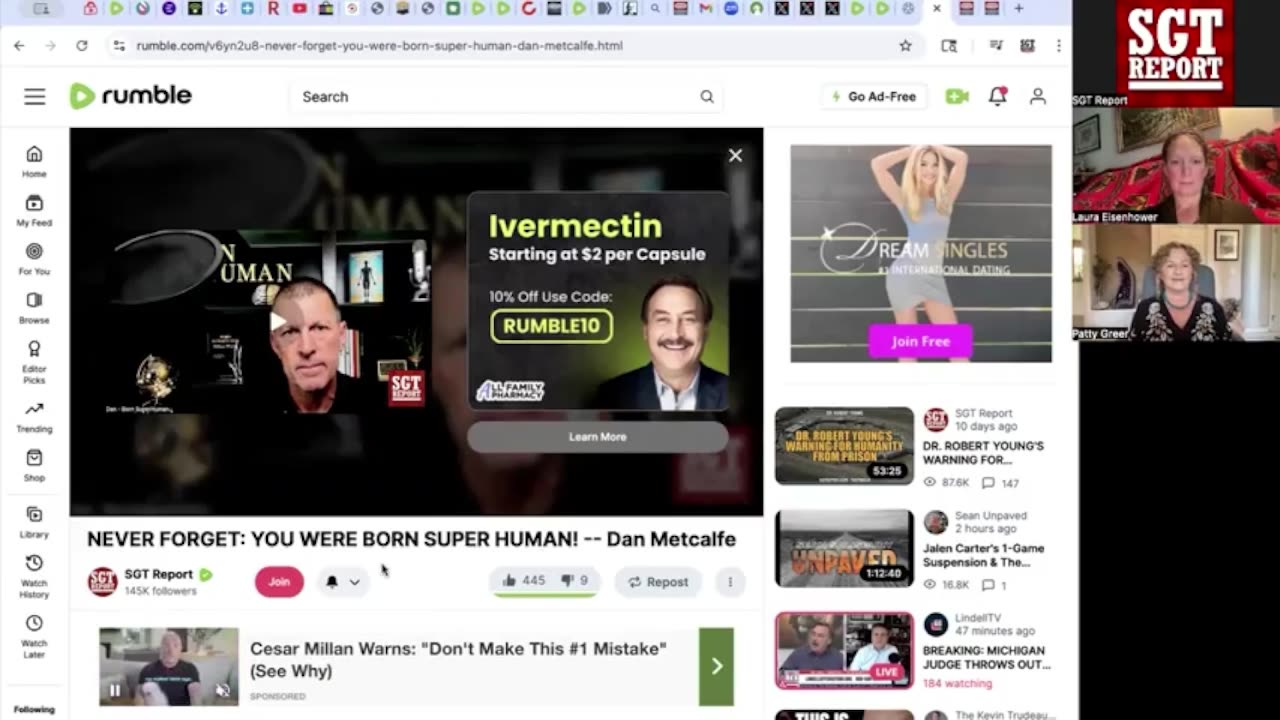Click LindellTV channel name

[977, 618]
